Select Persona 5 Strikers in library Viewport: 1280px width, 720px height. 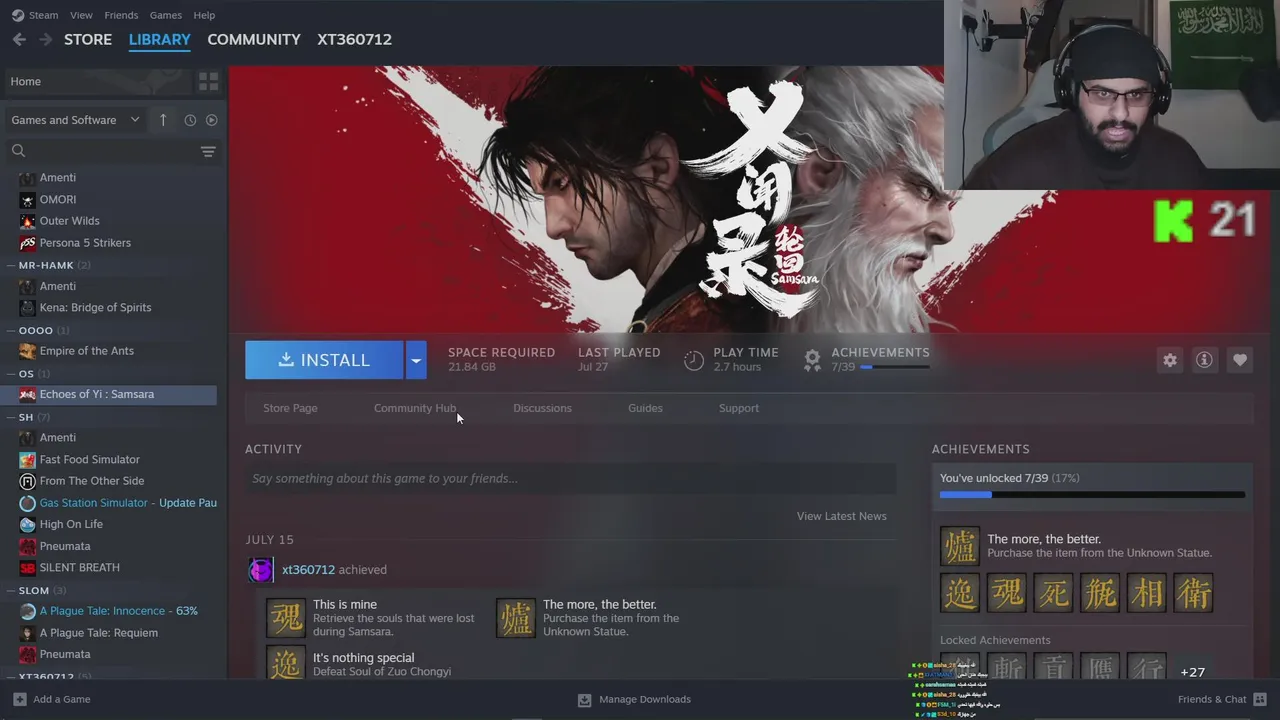85,243
